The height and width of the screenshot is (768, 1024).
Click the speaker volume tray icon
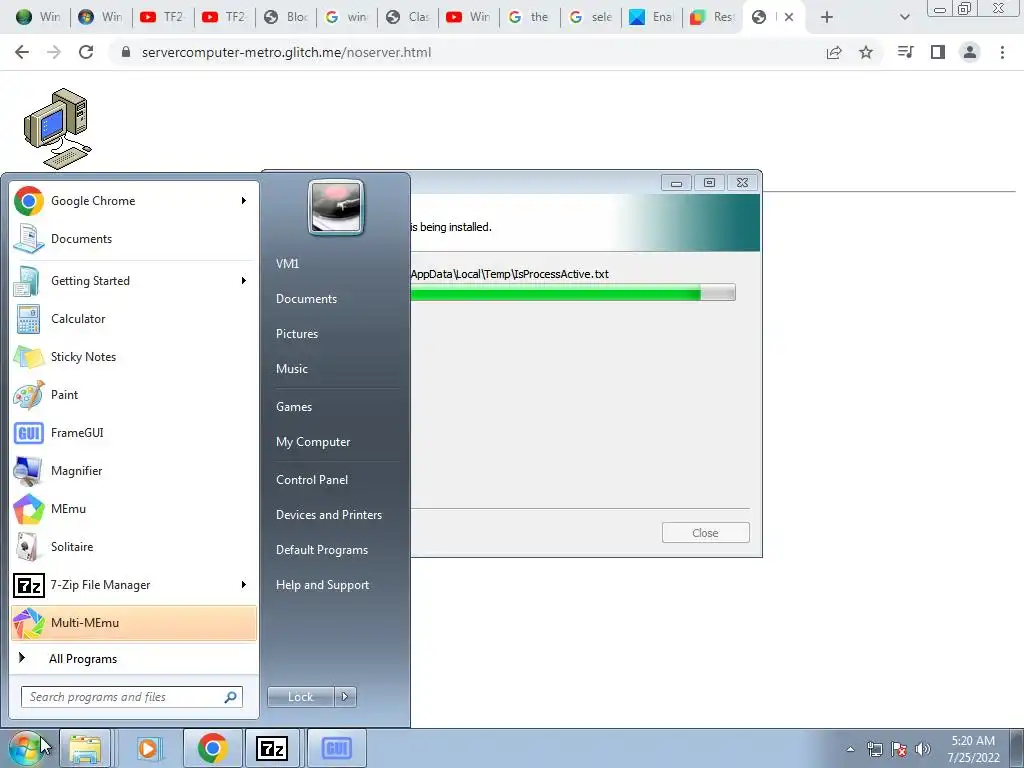923,749
